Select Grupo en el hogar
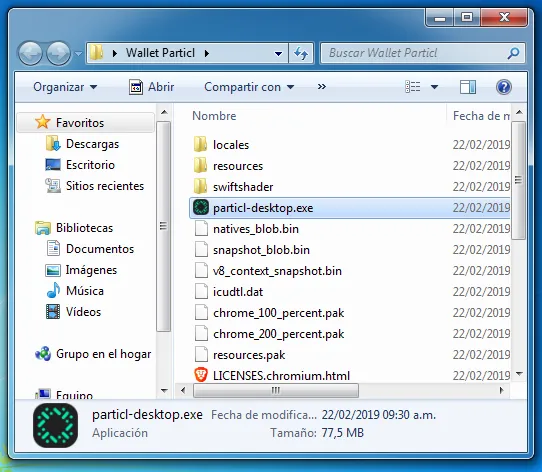This screenshot has height=472, width=542. pos(103,354)
